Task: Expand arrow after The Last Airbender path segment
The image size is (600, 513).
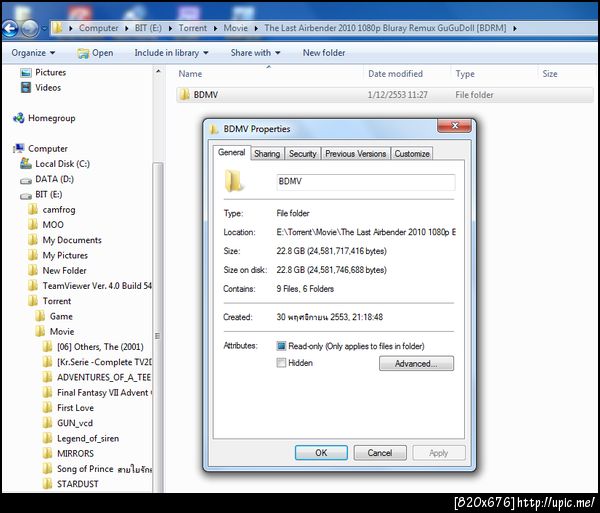Action: (515, 28)
